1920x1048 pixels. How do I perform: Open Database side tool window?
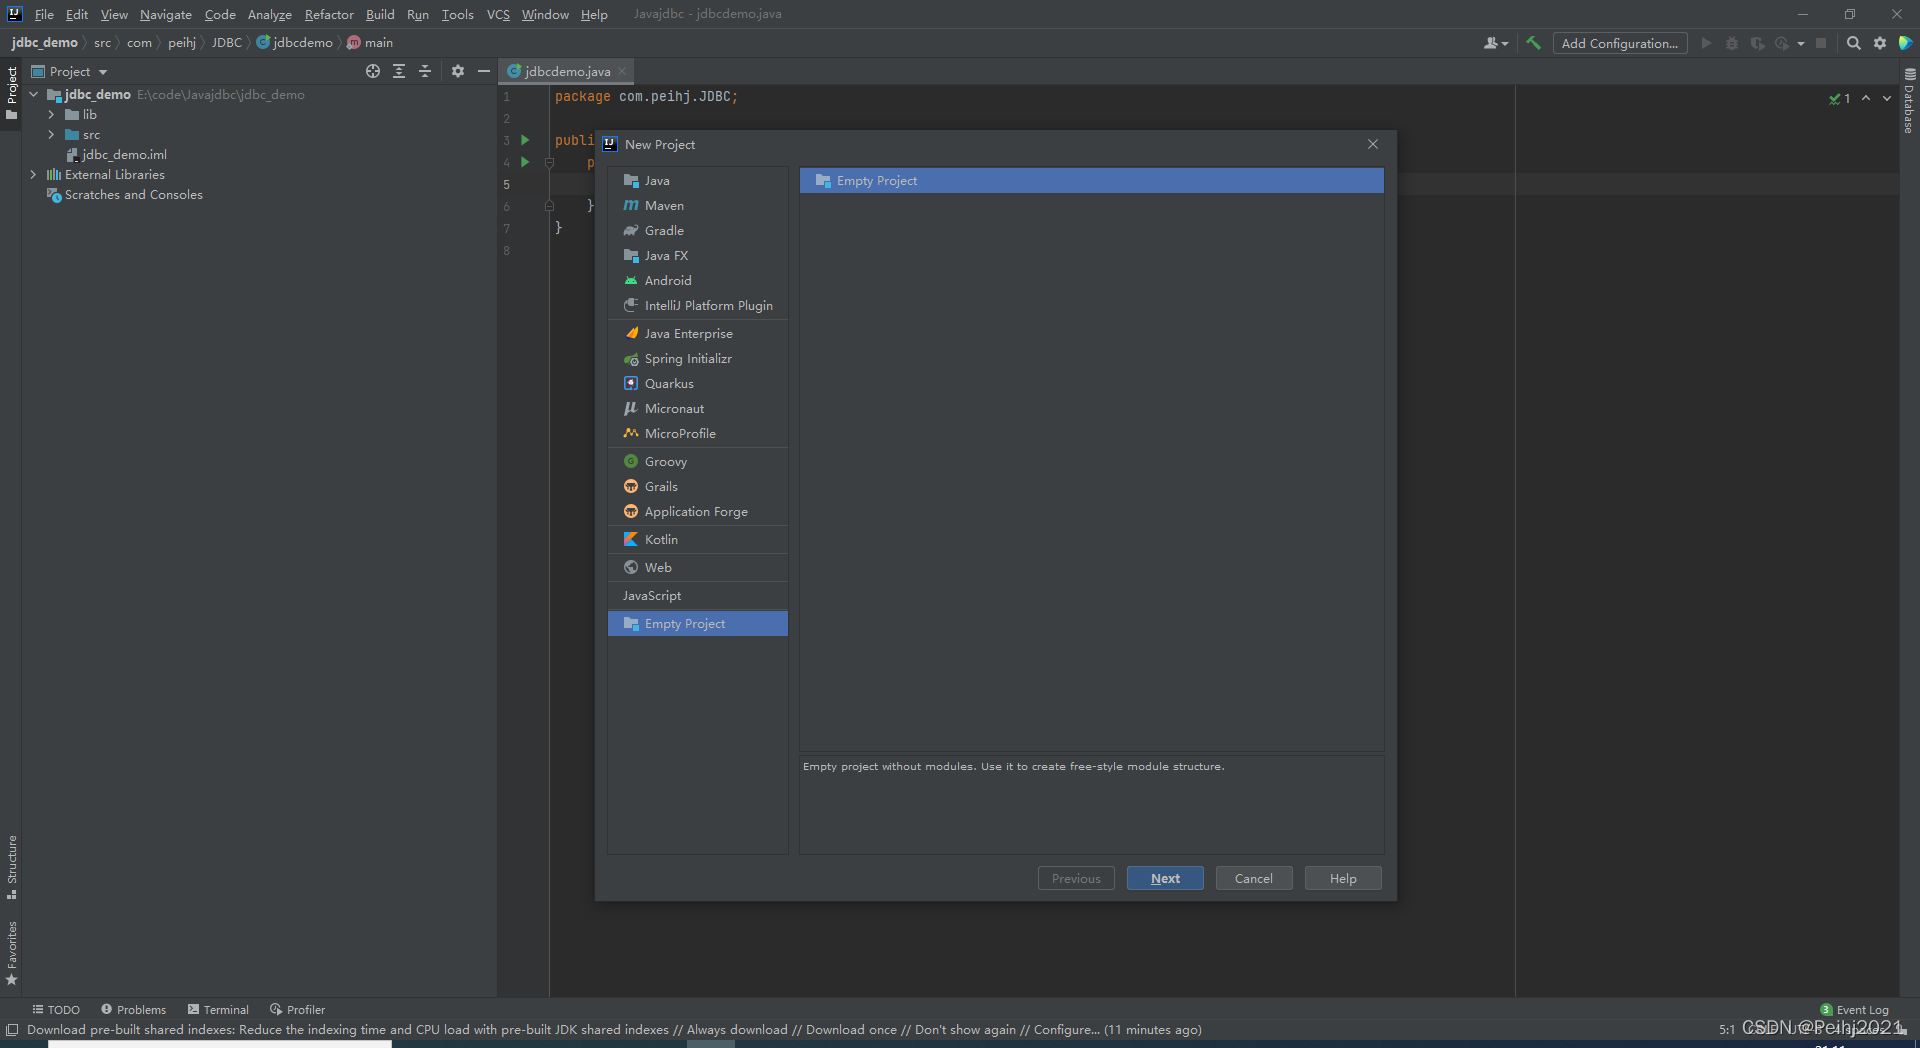[x=1909, y=100]
